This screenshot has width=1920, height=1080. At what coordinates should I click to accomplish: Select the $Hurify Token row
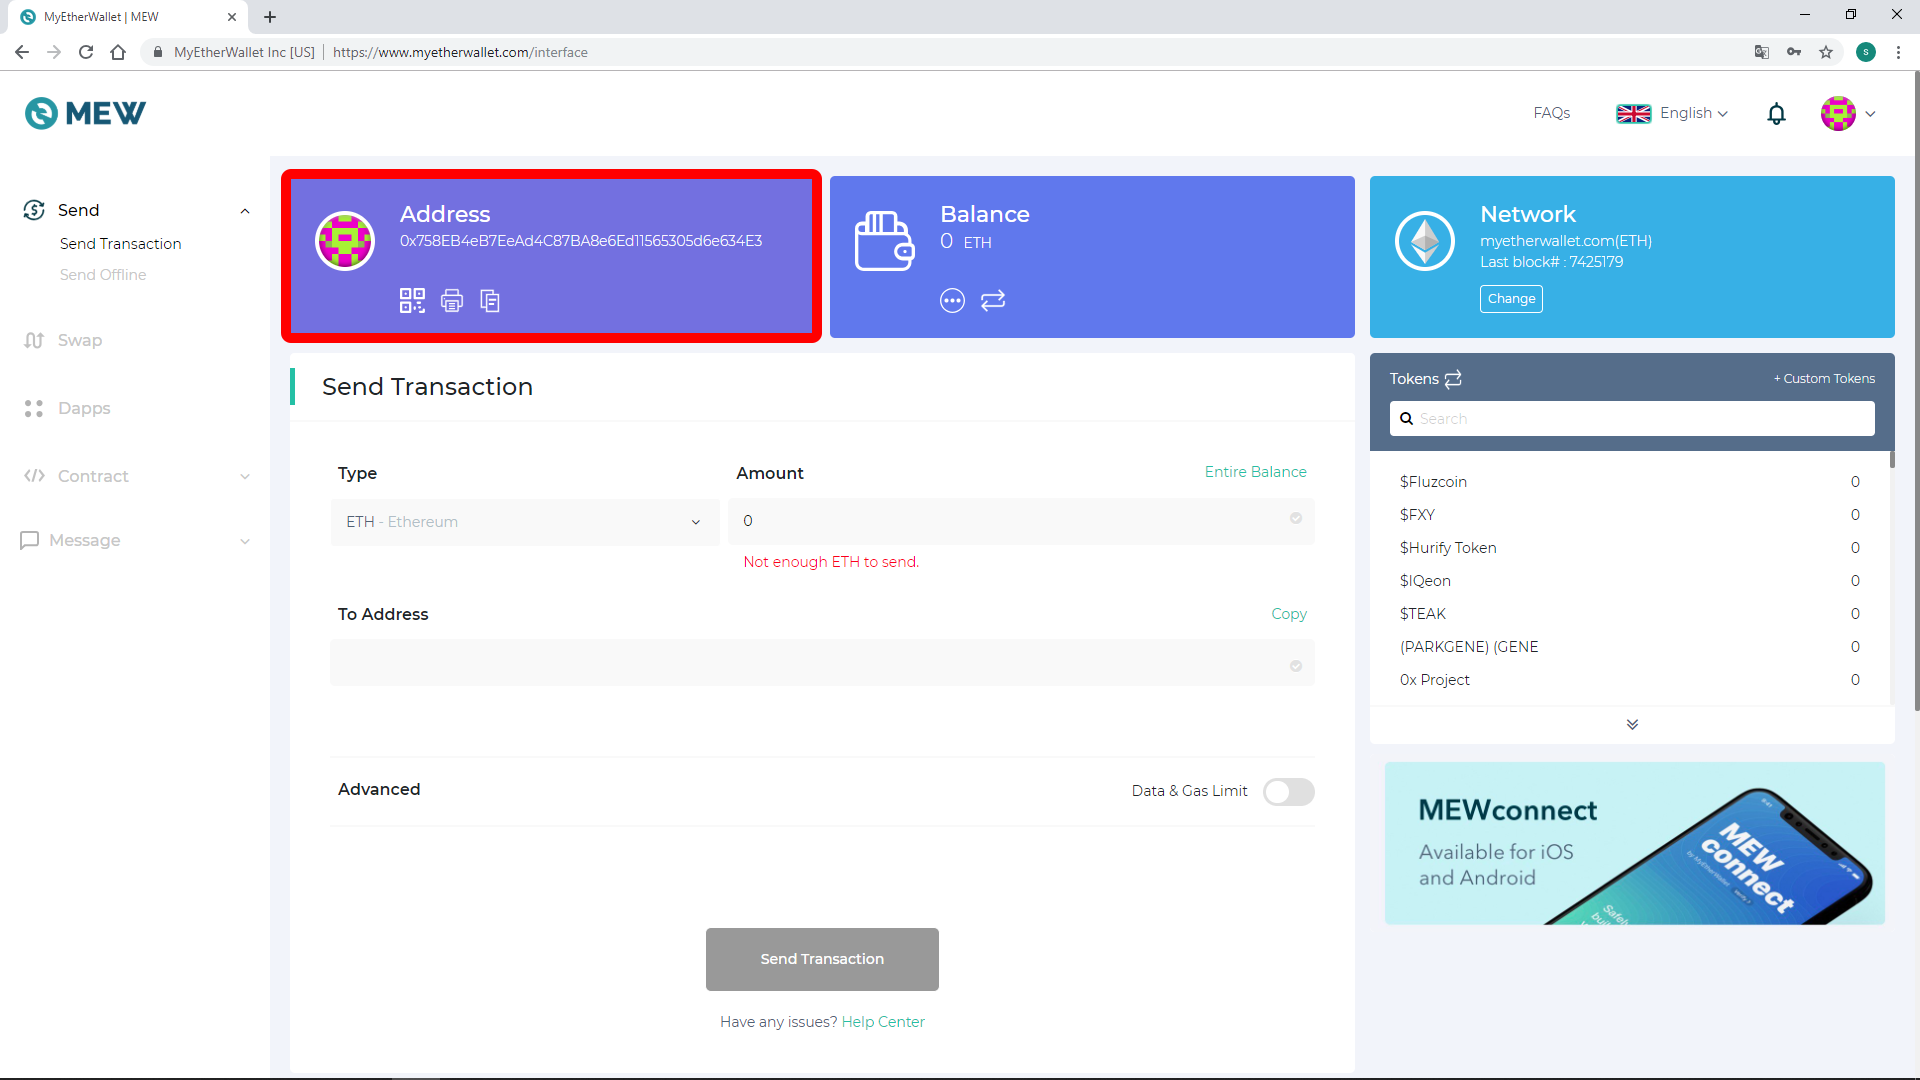[x=1630, y=548]
